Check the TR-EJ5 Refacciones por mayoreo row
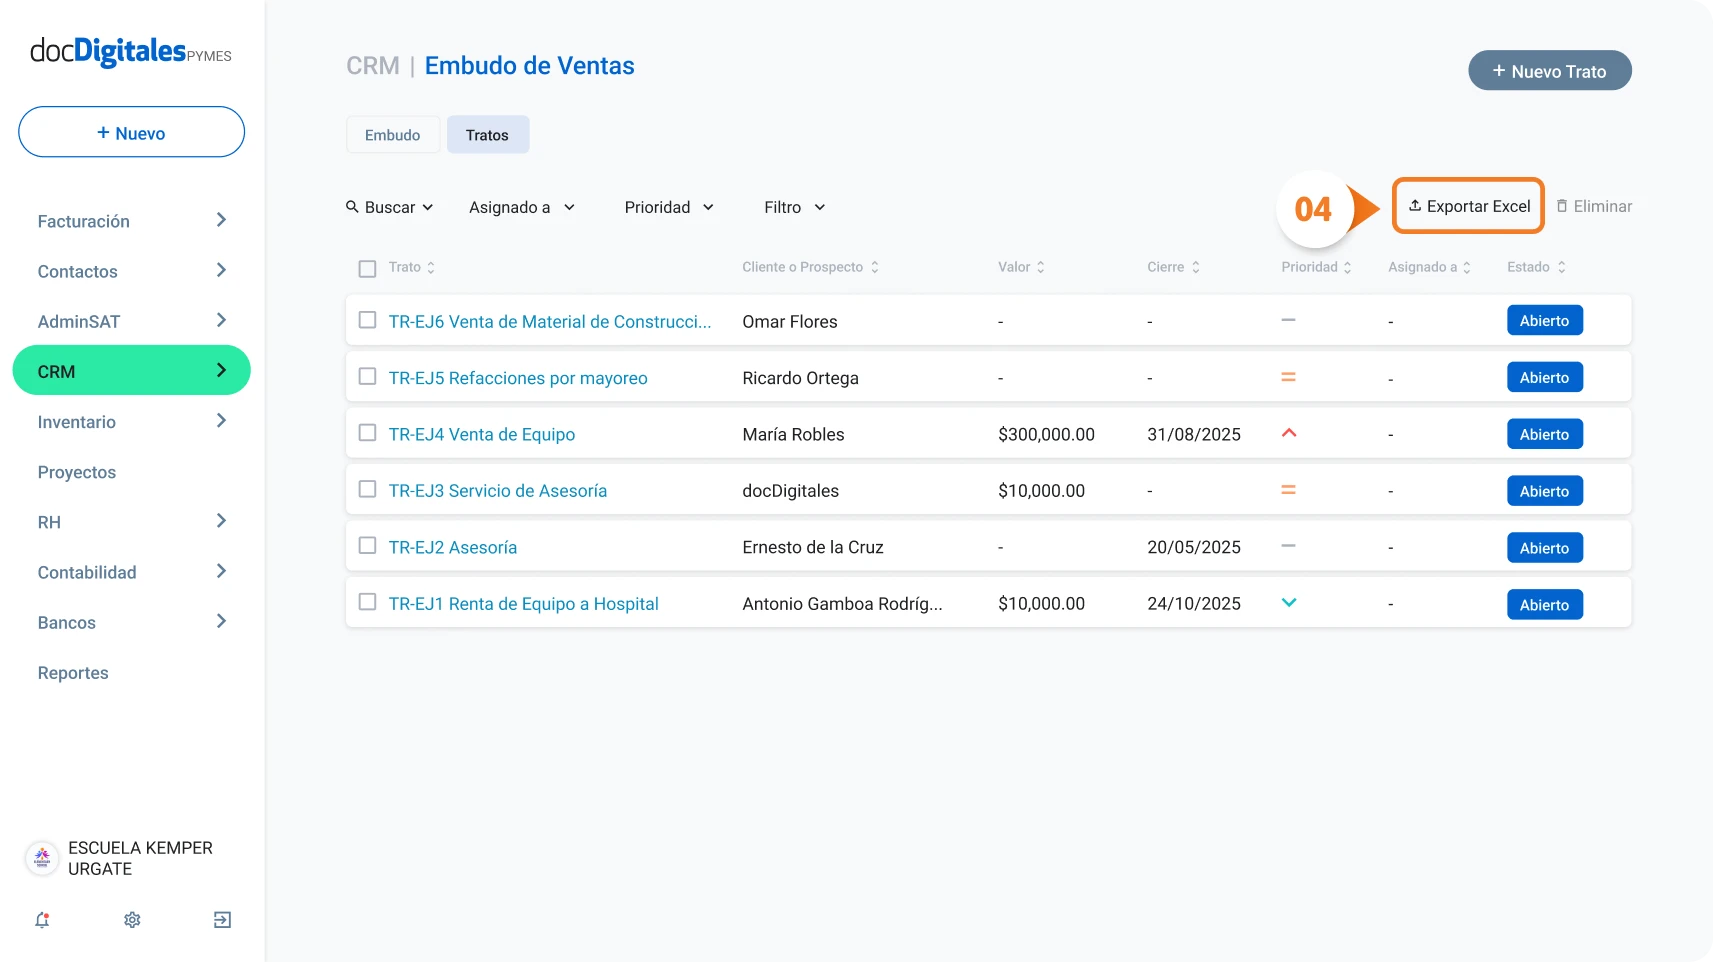Viewport: 1713px width, 962px height. (x=367, y=376)
